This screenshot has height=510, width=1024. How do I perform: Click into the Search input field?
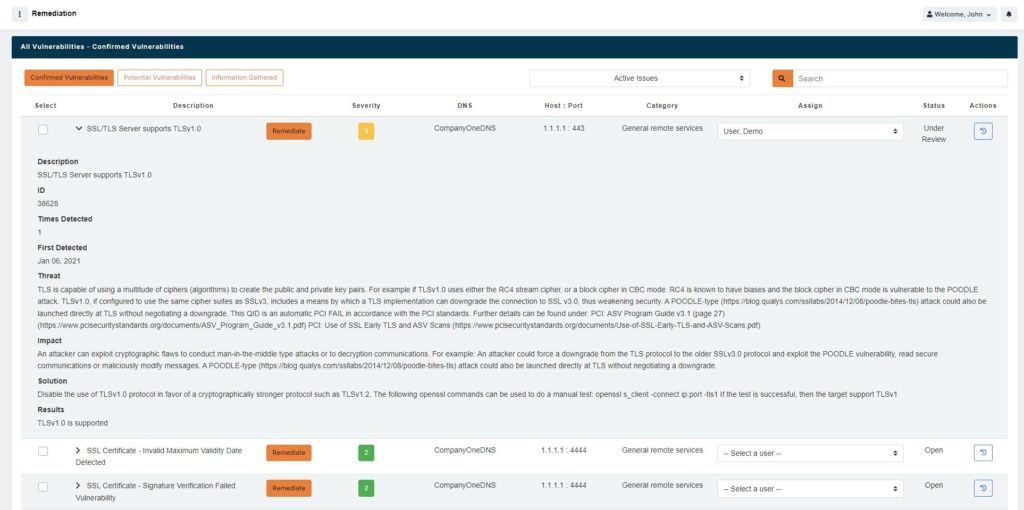point(900,78)
